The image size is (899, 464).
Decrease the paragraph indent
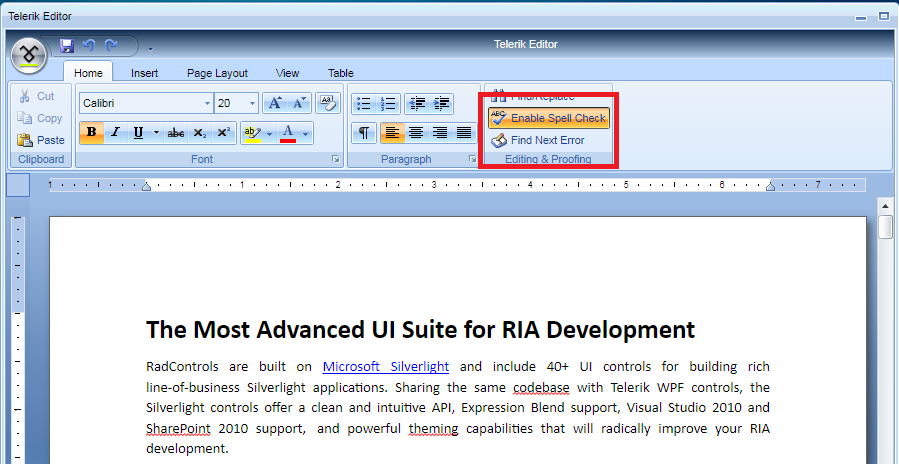click(x=417, y=104)
